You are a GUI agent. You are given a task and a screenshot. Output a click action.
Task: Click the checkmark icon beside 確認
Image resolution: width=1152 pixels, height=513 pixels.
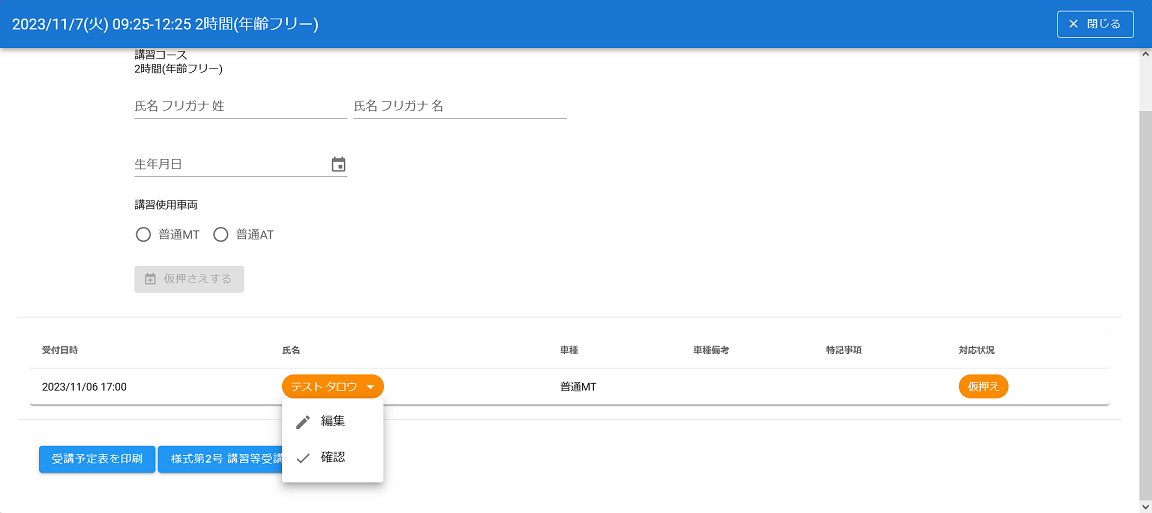(303, 458)
